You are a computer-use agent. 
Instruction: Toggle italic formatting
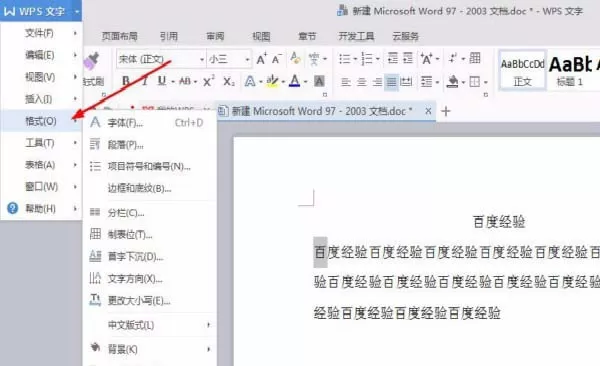(145, 81)
